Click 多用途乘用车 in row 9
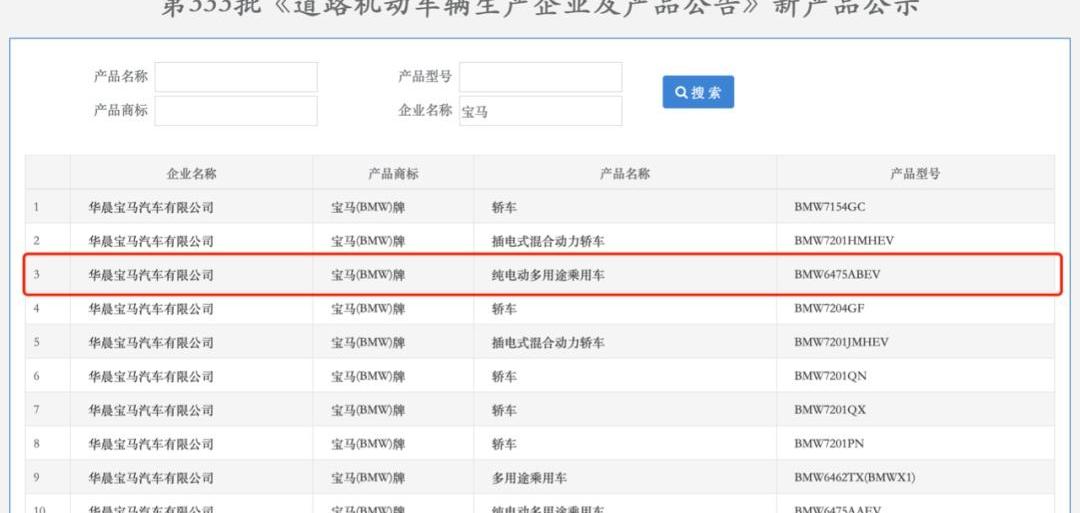This screenshot has height=513, width=1080. (530, 478)
